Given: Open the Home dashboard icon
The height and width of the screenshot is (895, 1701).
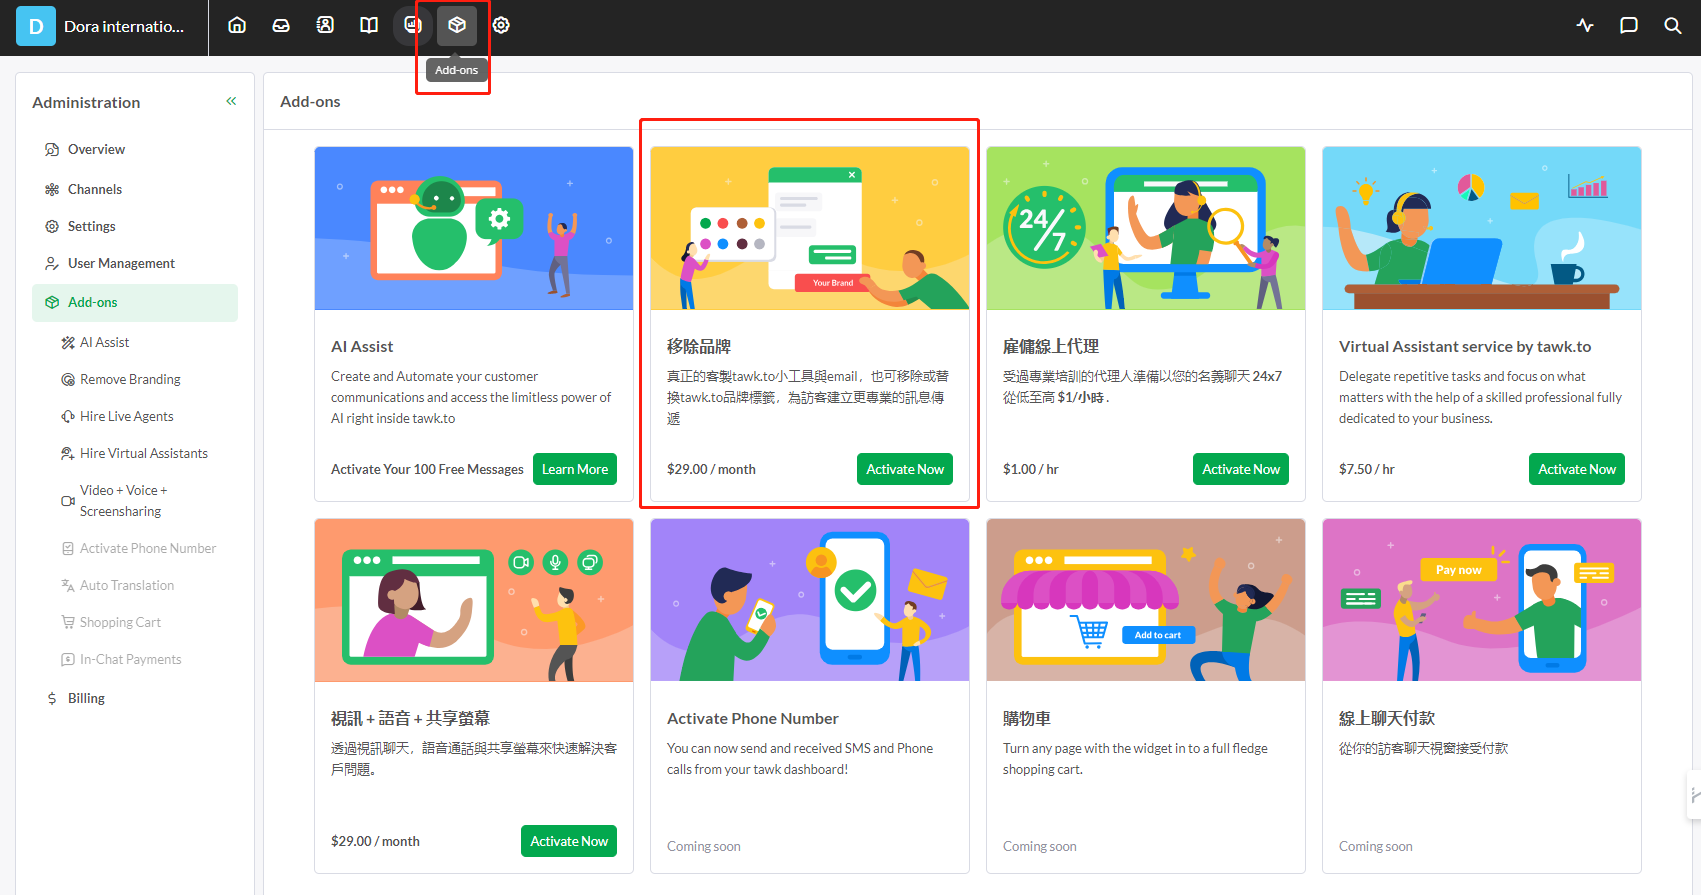Looking at the screenshot, I should click(x=237, y=25).
